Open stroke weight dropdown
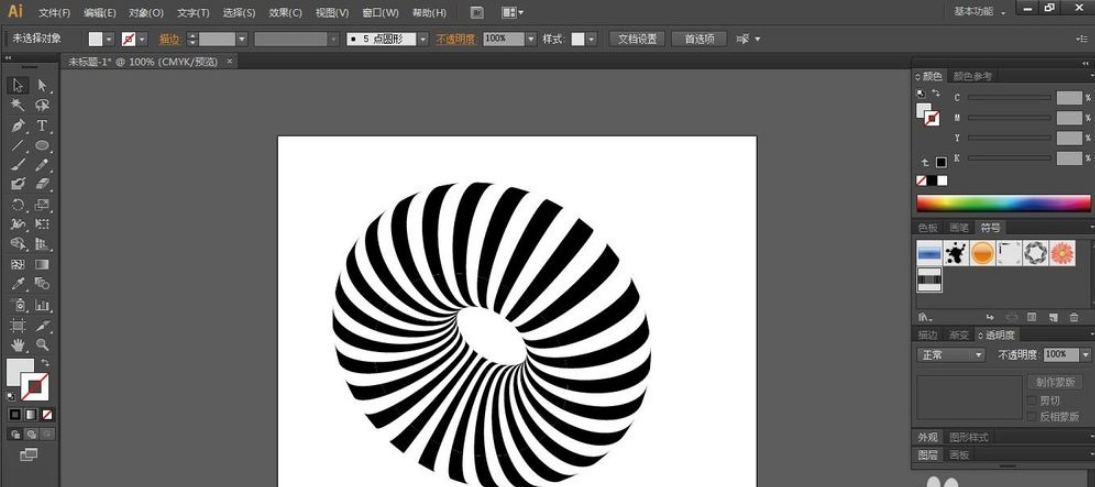The height and width of the screenshot is (487, 1095). tap(242, 39)
